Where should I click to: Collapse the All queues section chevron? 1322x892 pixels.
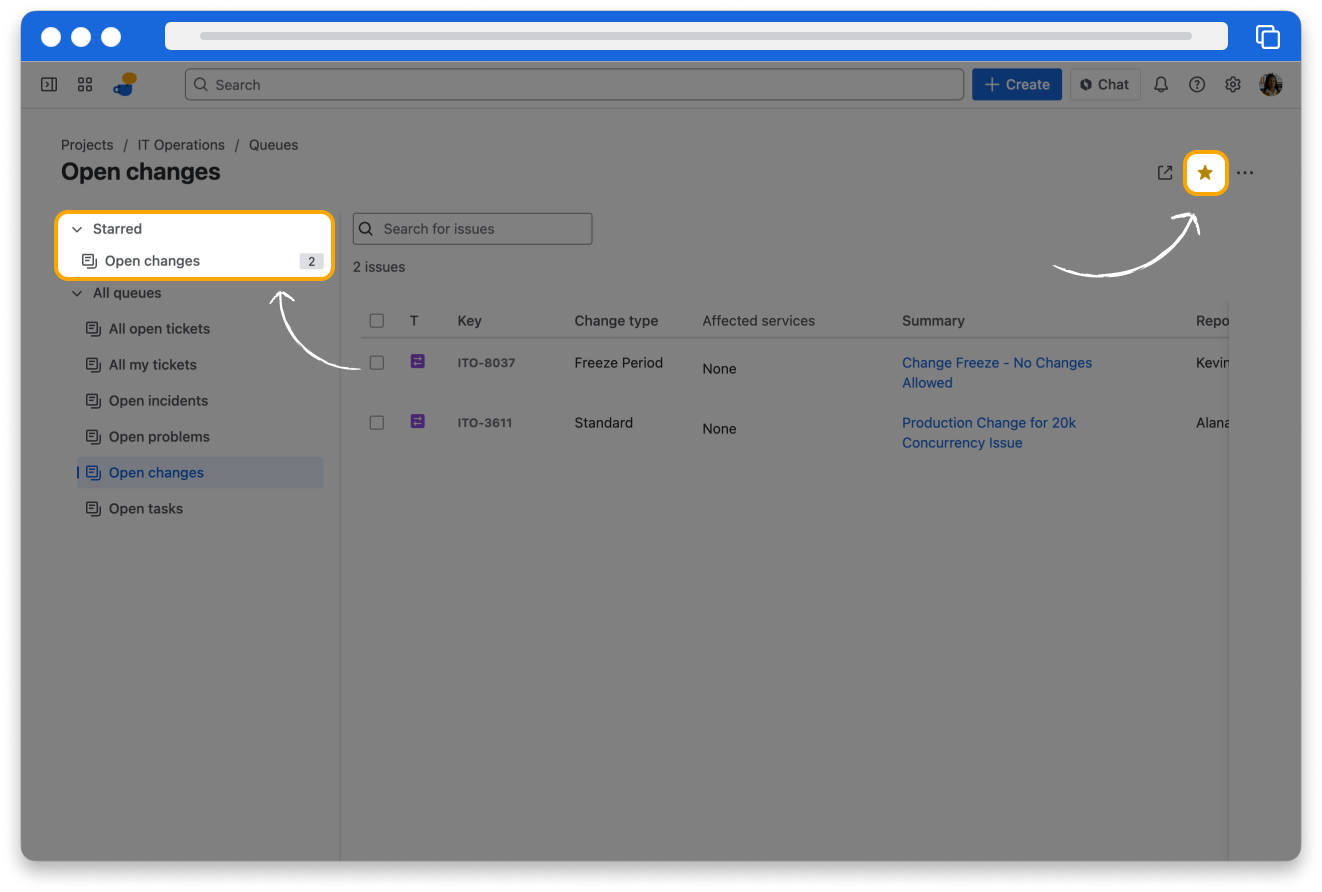pos(77,293)
